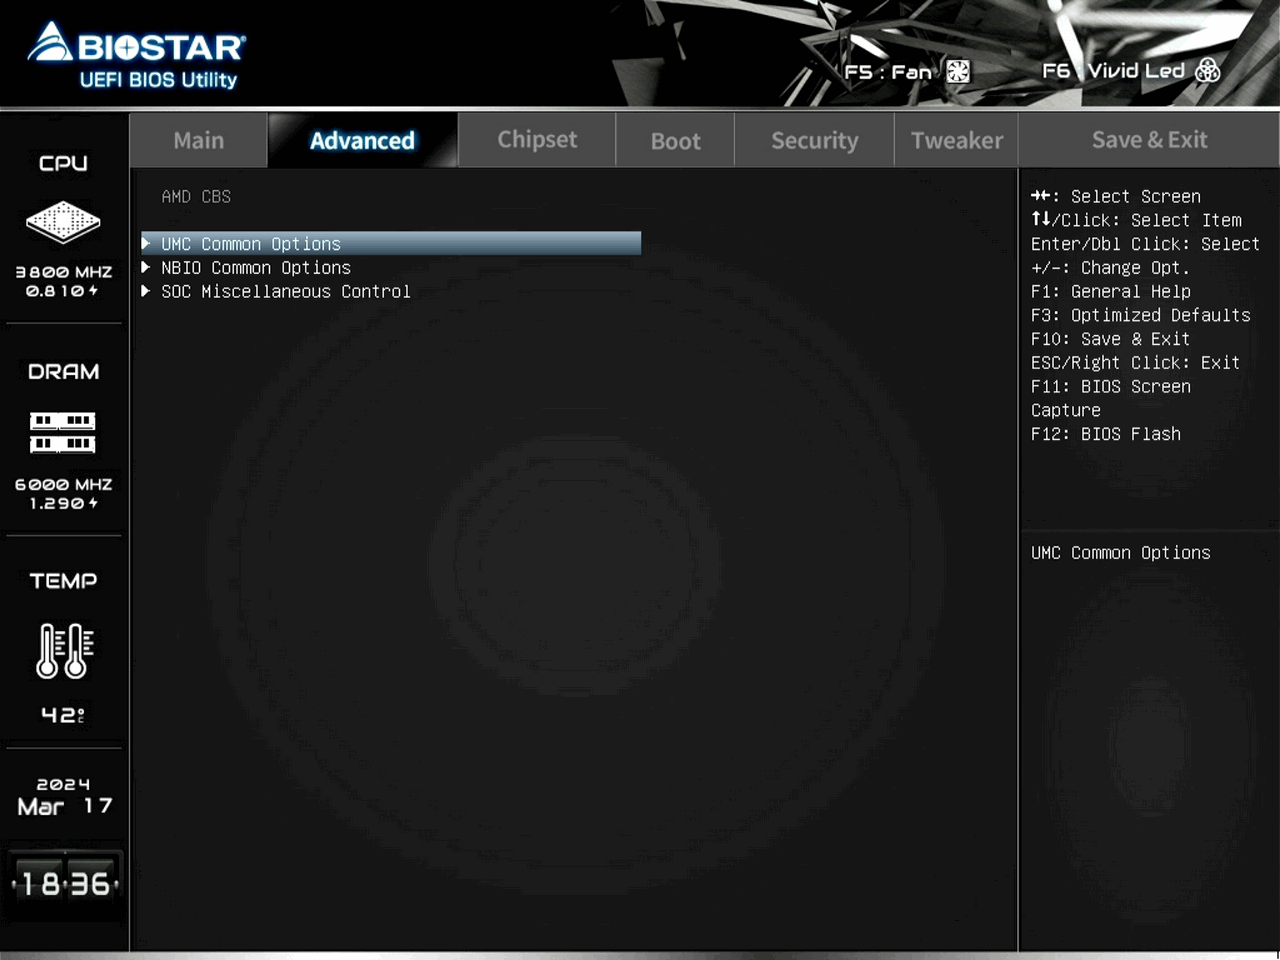Click the arrow beside SOC Miscellaneous Control
Image resolution: width=1280 pixels, height=960 pixels.
(x=146, y=292)
